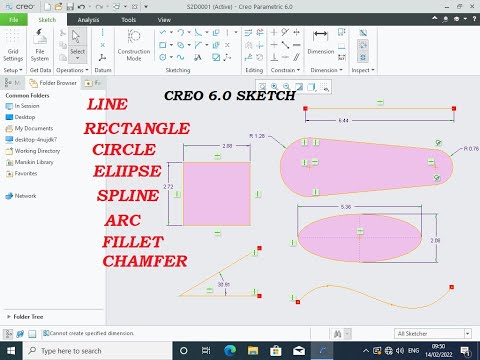This screenshot has height=360, width=480.
Task: Expand the Inspect group dropdown
Action: pos(363,70)
